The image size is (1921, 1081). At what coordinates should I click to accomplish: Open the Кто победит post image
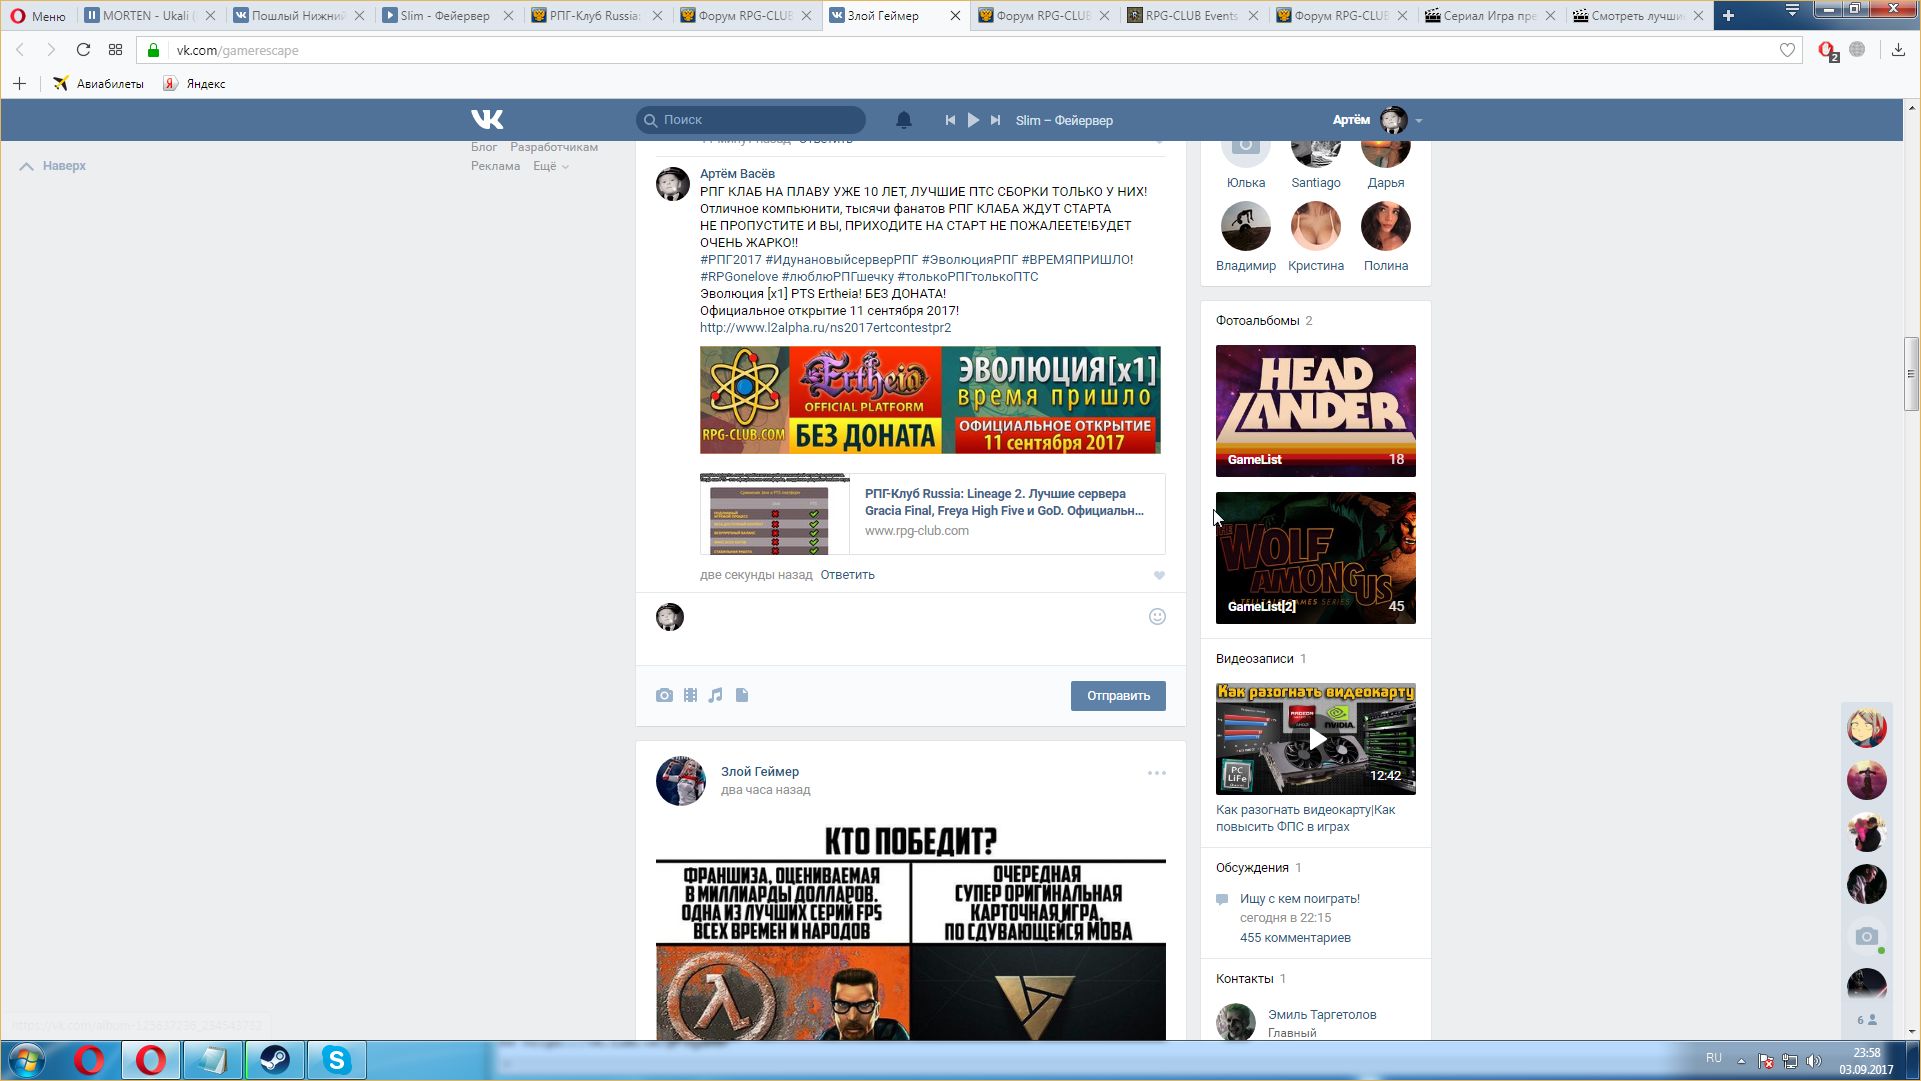pos(911,931)
